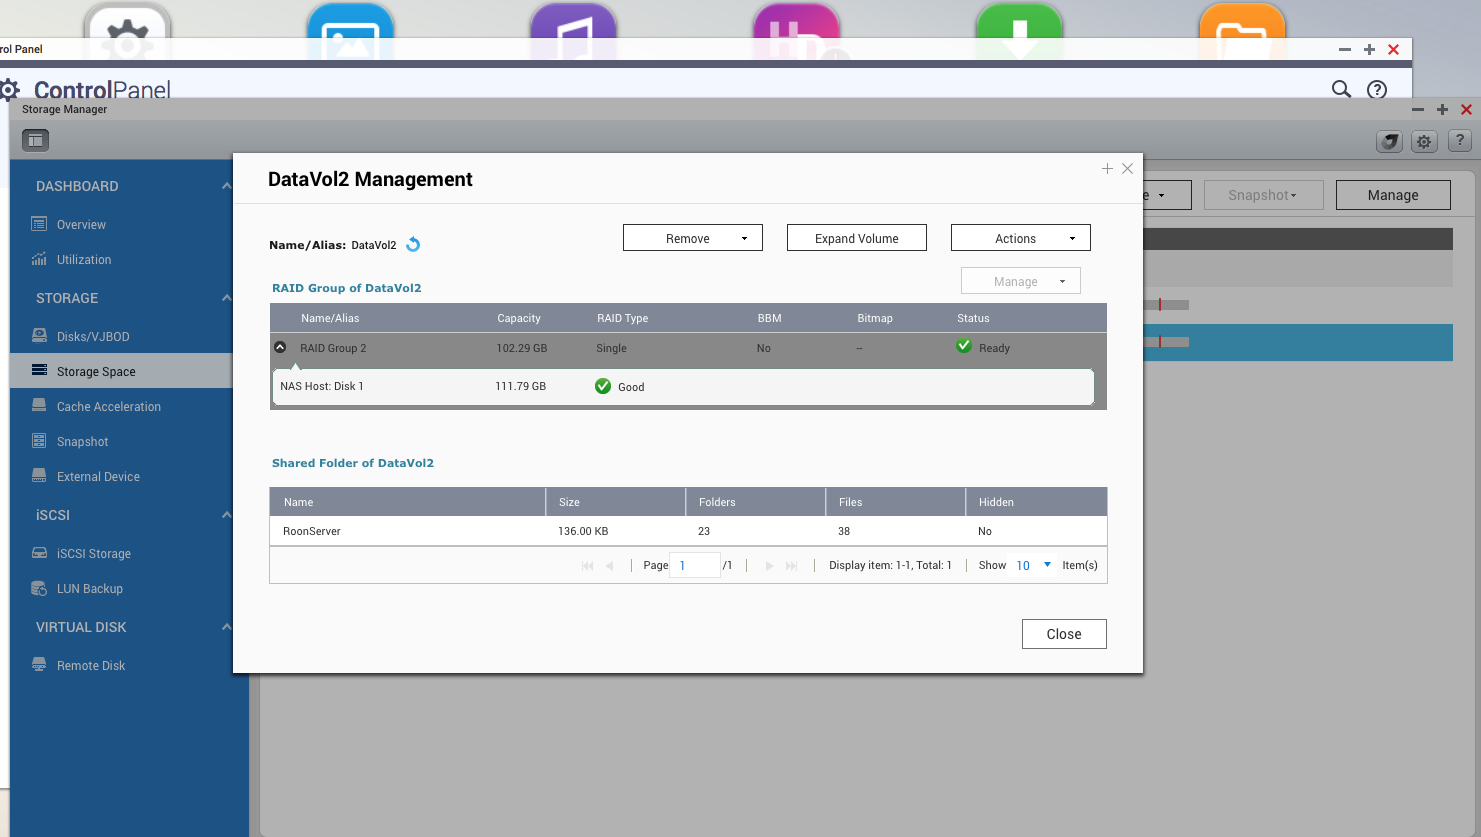Click the Storage Manager help question mark
This screenshot has width=1481, height=837.
[x=1459, y=141]
